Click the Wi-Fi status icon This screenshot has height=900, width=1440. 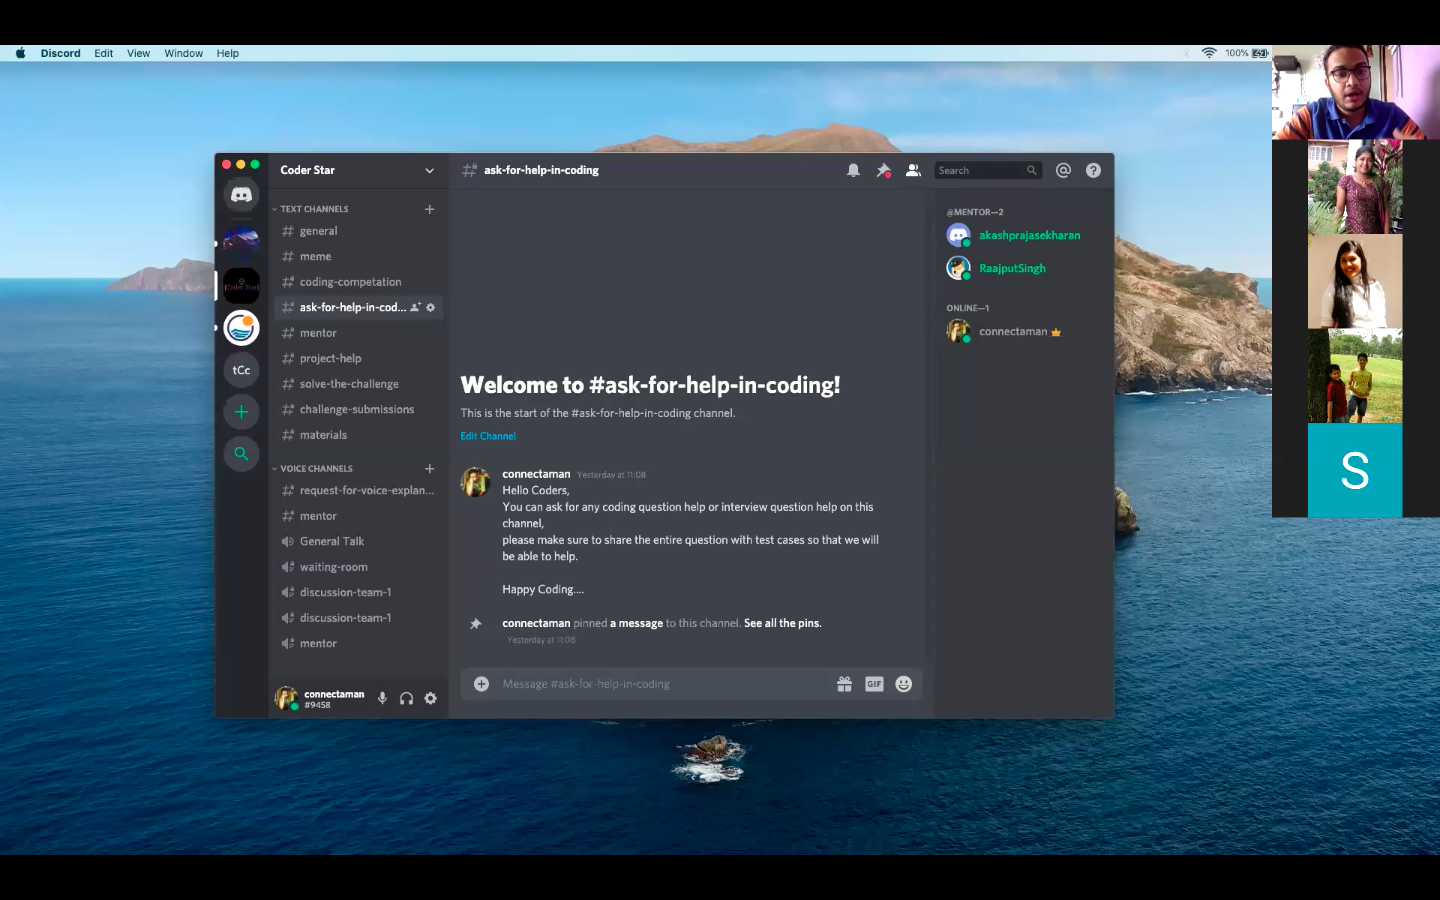(1209, 53)
